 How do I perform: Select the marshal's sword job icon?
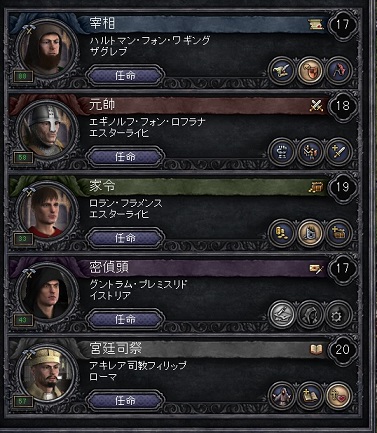pyautogui.click(x=338, y=152)
